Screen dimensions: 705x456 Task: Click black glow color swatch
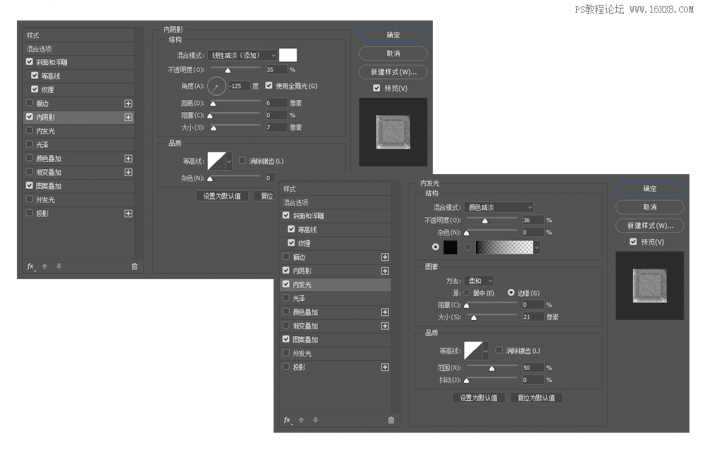point(450,247)
